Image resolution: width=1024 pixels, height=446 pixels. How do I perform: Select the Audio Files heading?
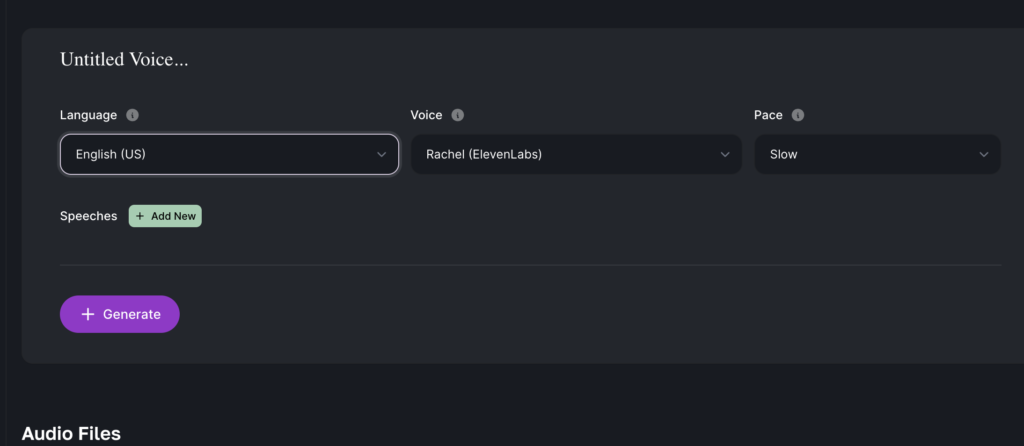71,433
